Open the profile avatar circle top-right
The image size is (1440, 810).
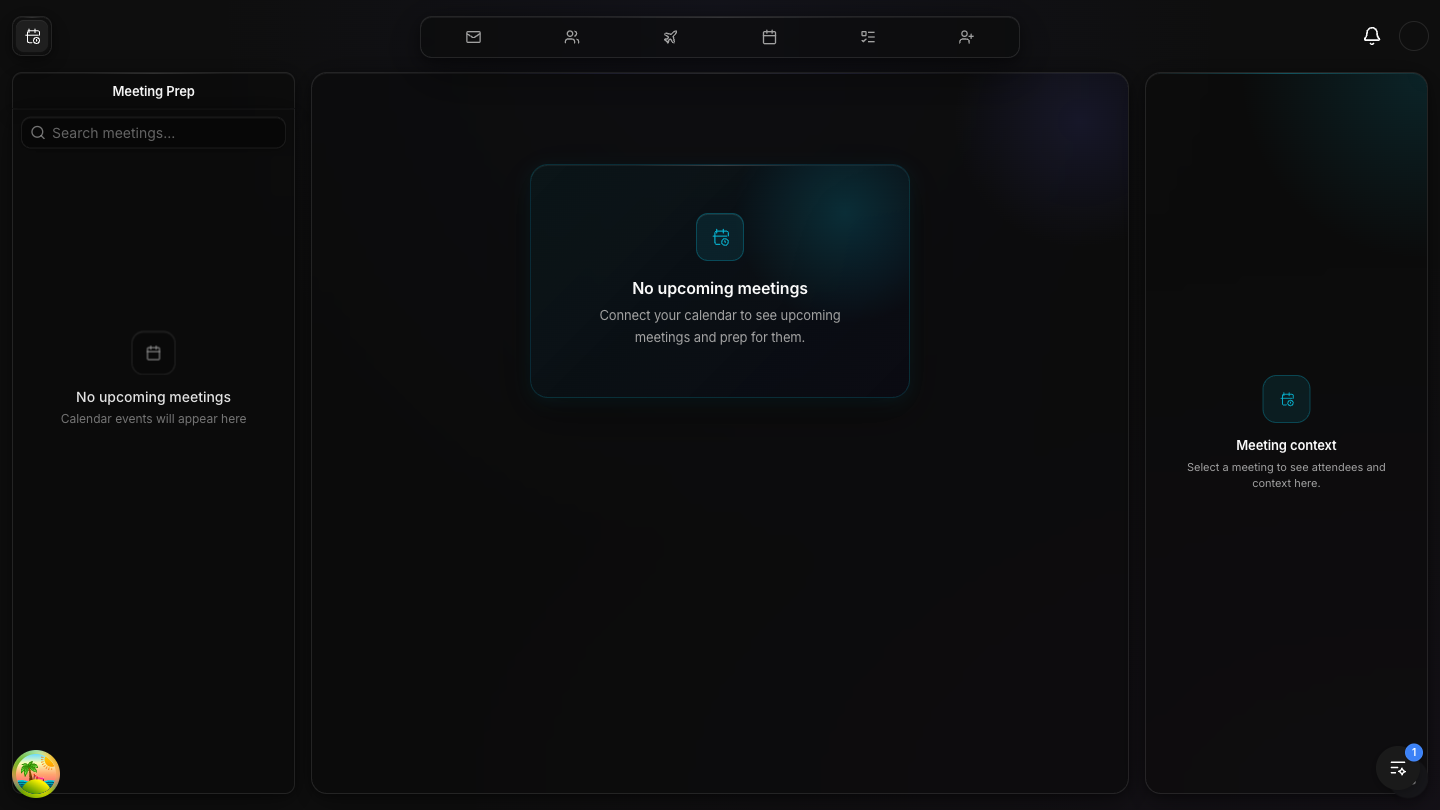(1413, 36)
